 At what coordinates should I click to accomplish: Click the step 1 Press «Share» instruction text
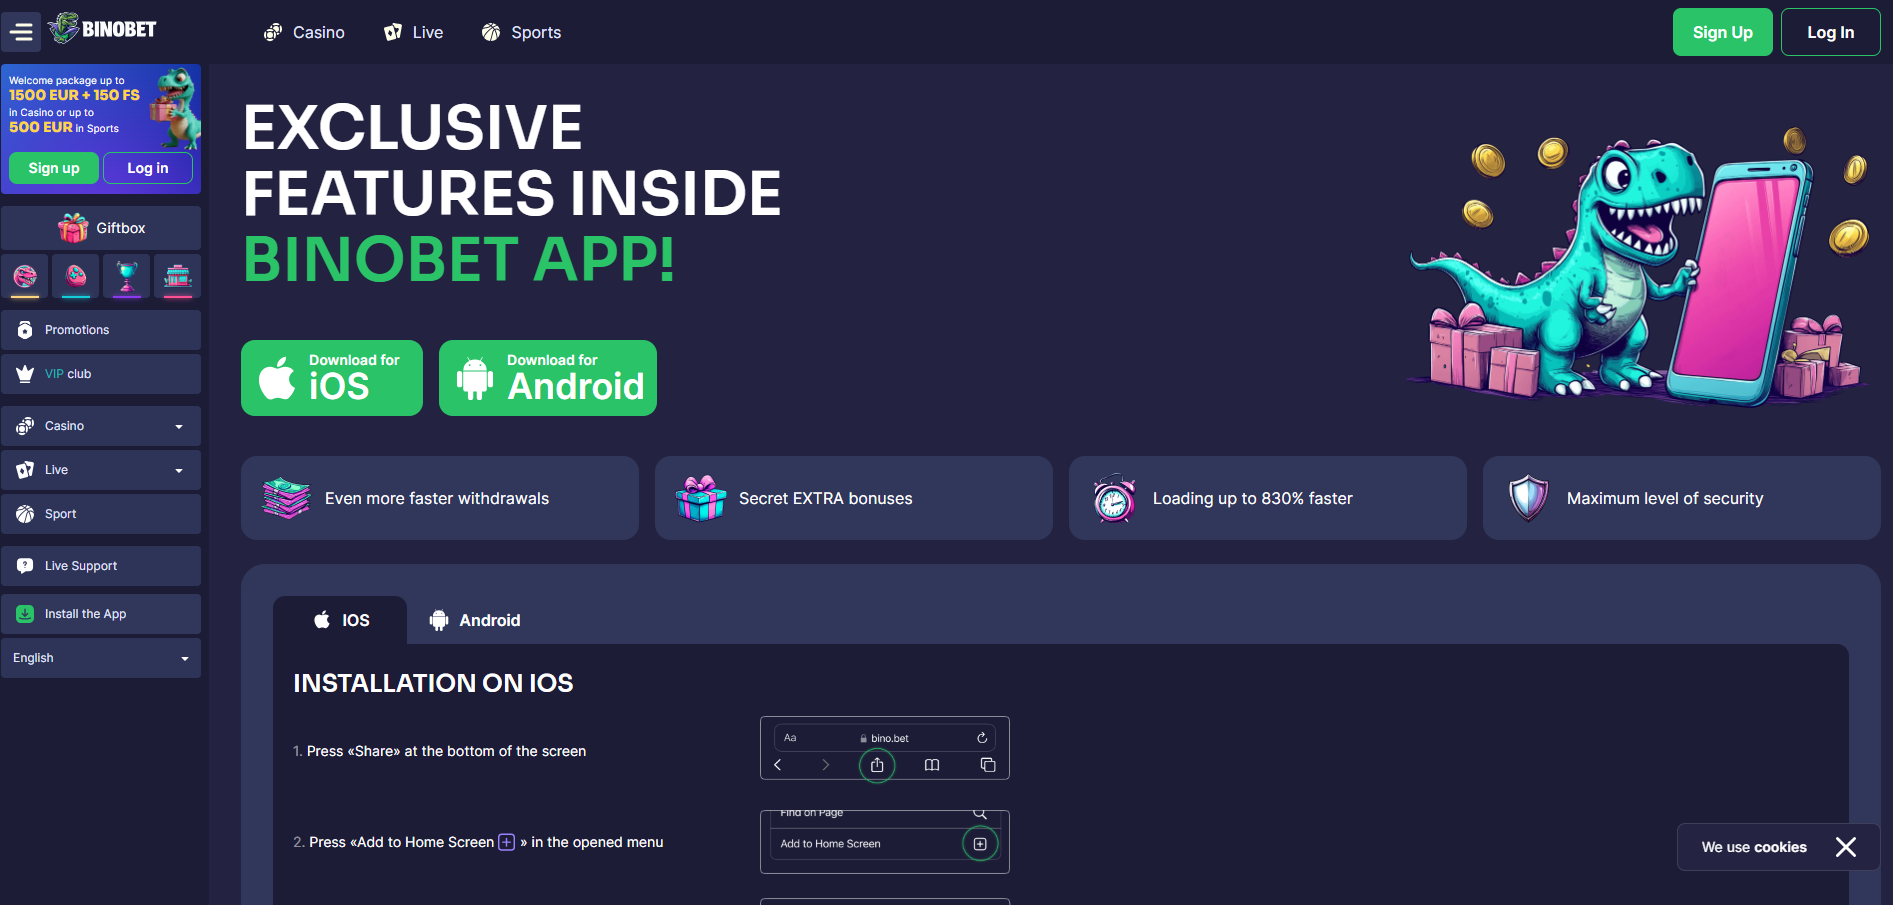[440, 751]
